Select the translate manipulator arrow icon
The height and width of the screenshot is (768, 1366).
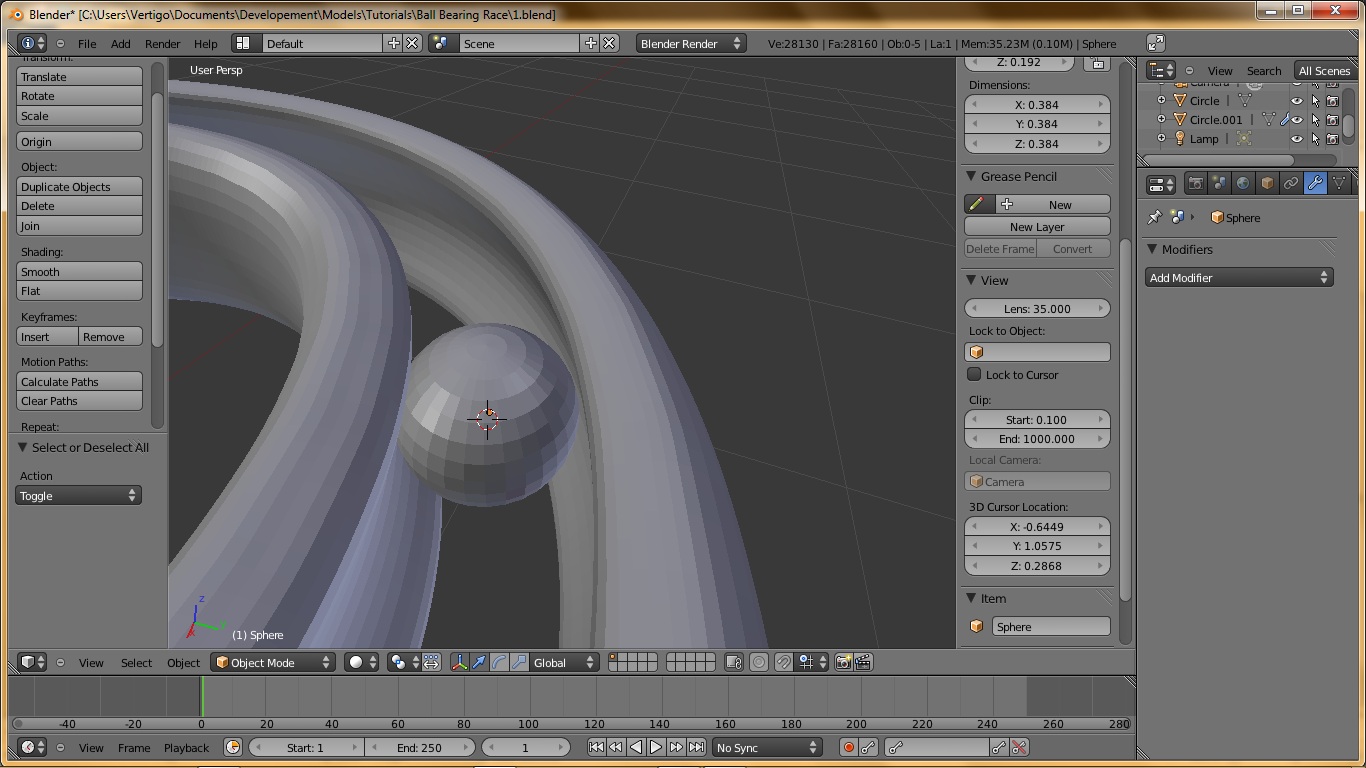(480, 662)
